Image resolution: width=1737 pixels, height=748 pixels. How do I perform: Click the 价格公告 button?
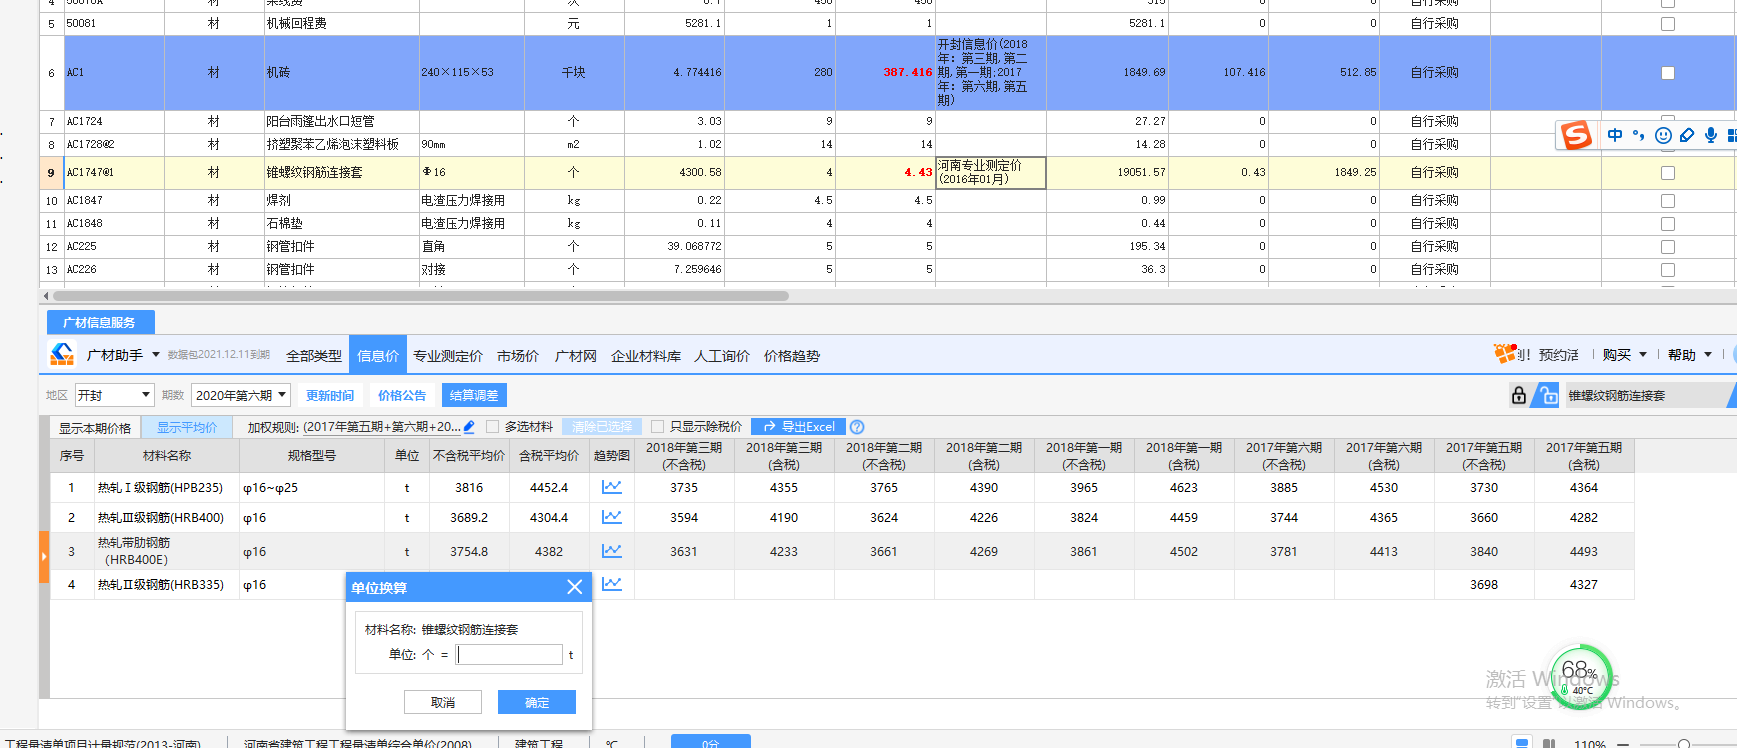[402, 396]
